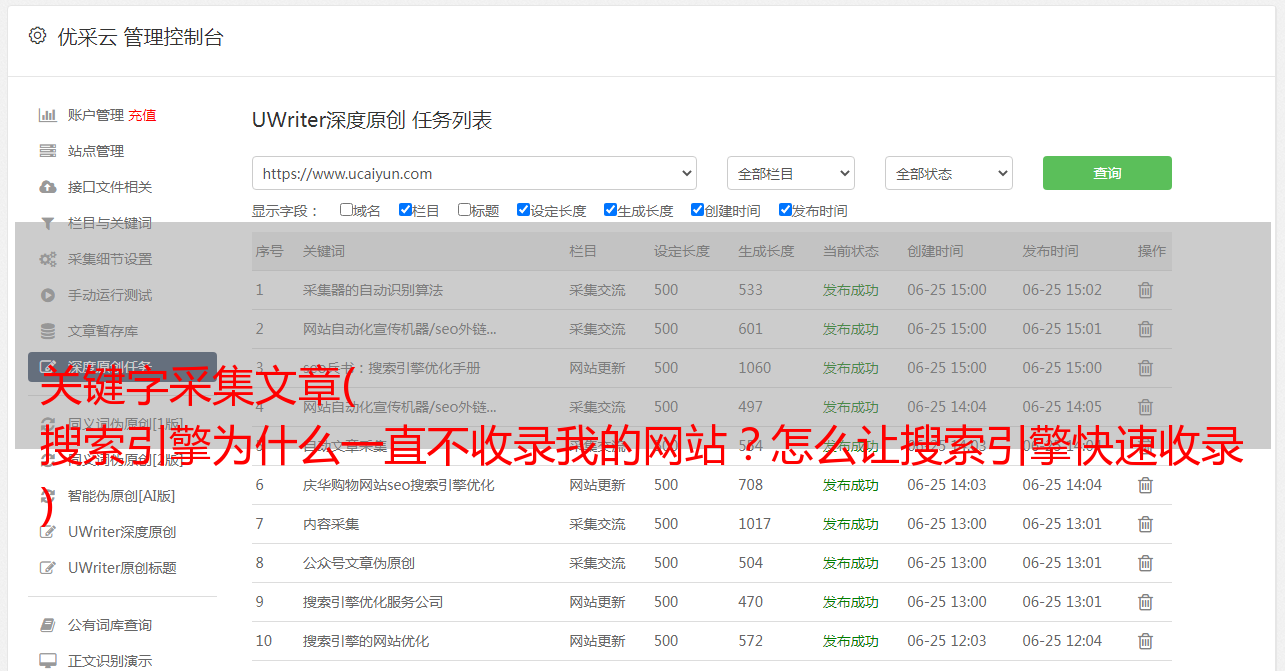Click generated length value 1017
Image resolution: width=1285 pixels, height=671 pixels.
(x=755, y=524)
